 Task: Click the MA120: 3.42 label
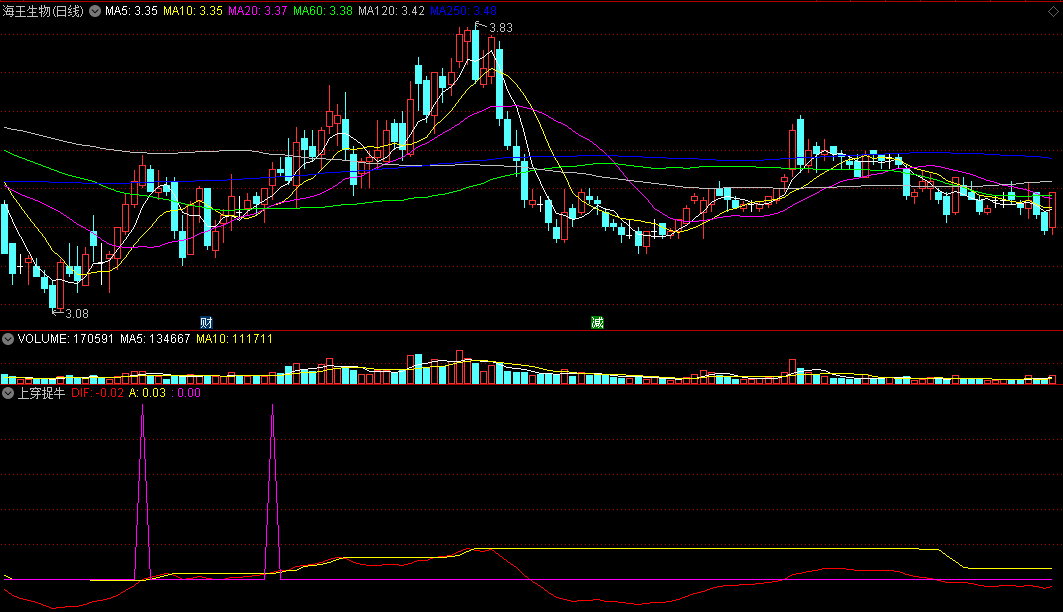[x=391, y=11]
